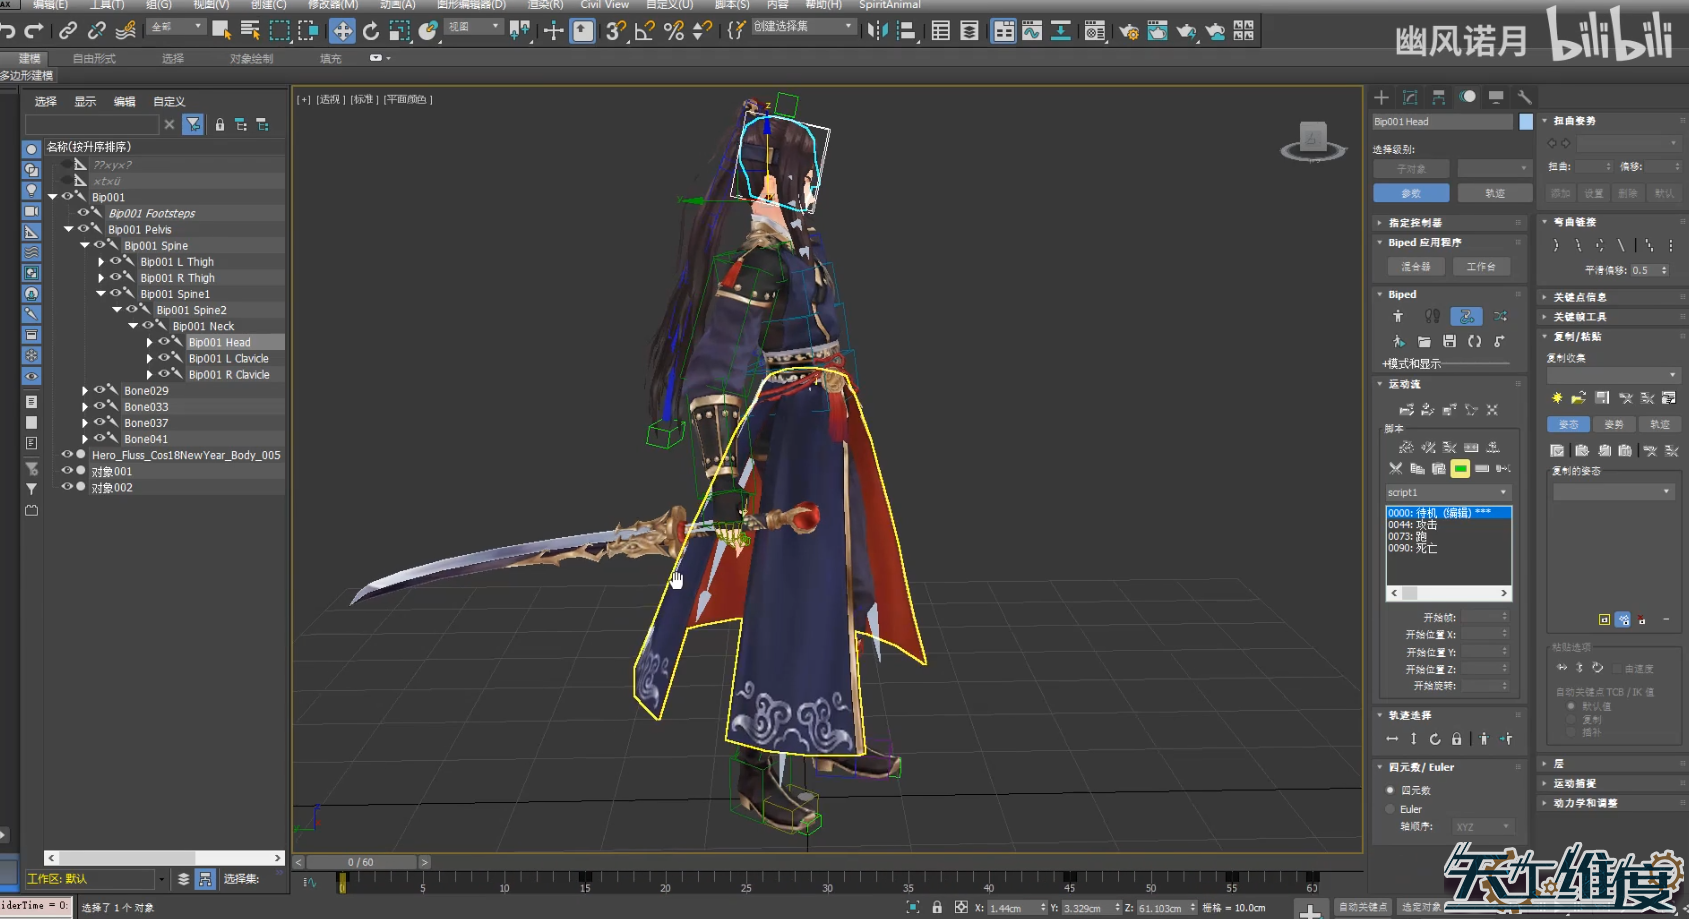The width and height of the screenshot is (1689, 919).
Task: Open the Motion tab in command panel
Action: pos(1467,97)
